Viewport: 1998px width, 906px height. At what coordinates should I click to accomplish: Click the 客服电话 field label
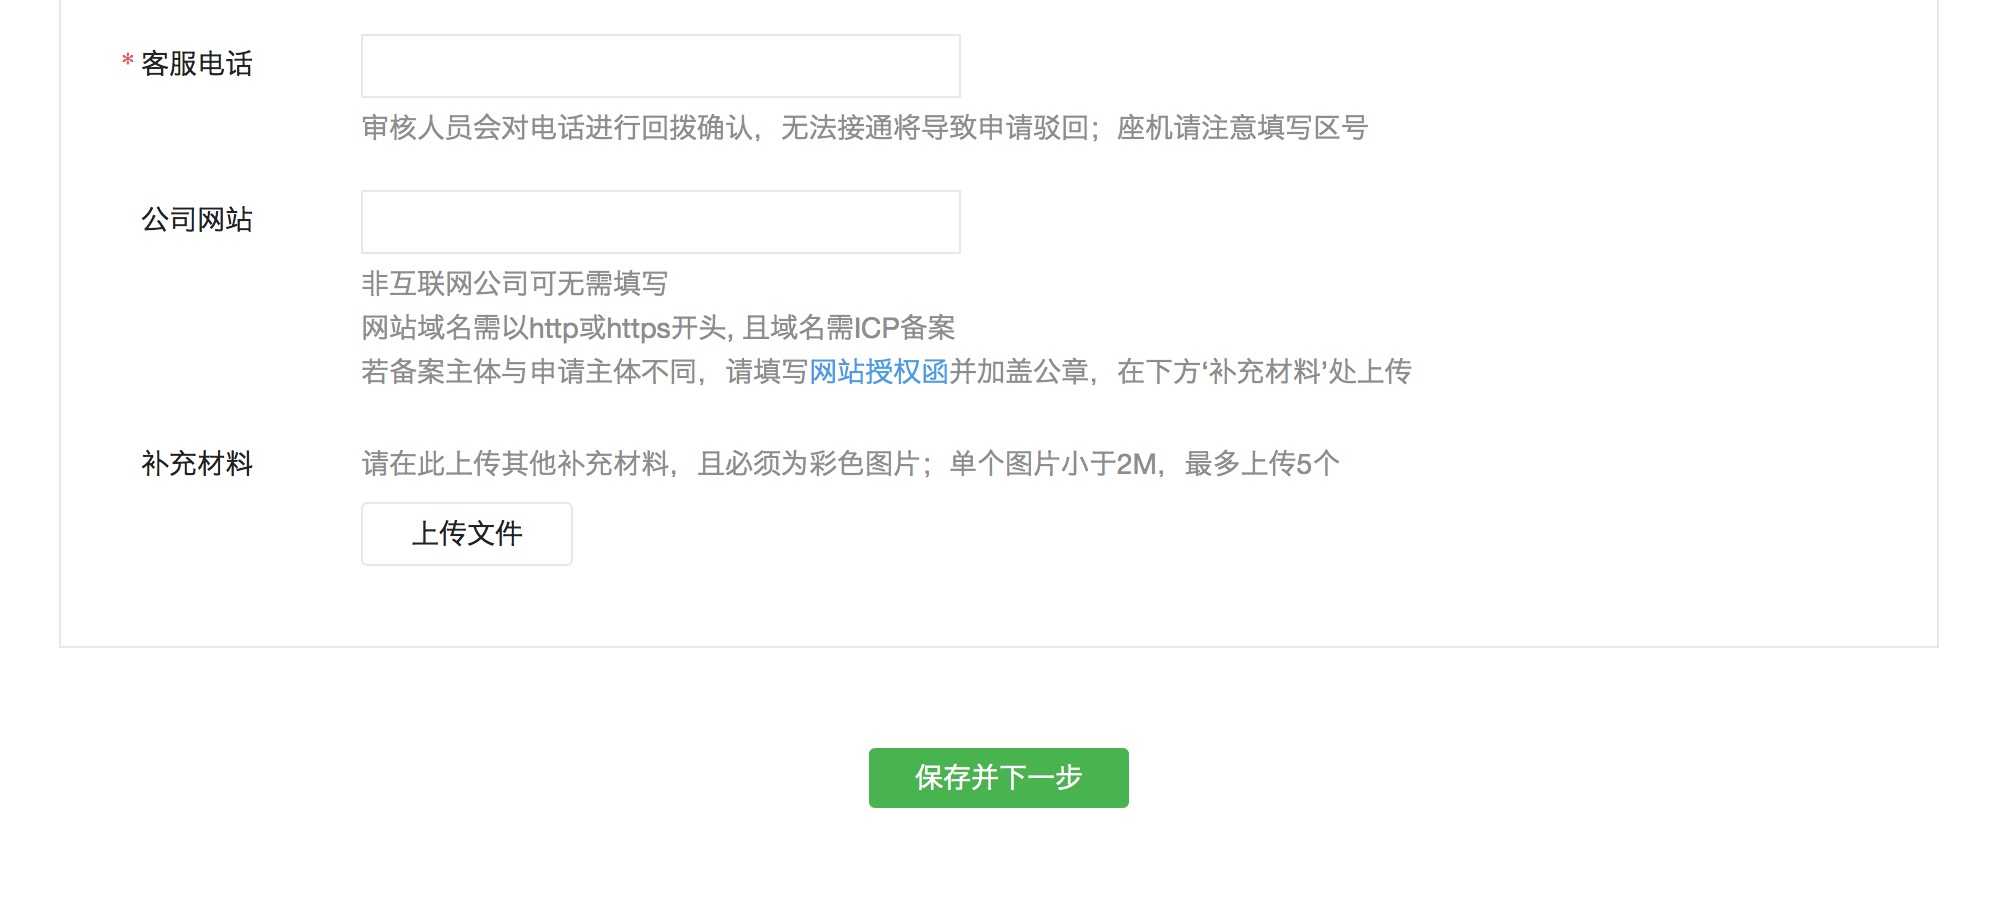click(x=197, y=64)
